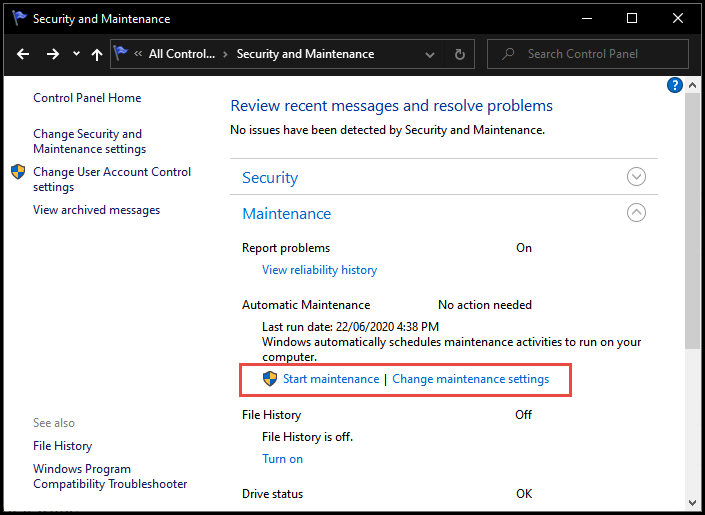
Task: Click Start maintenance link
Action: pos(331,379)
